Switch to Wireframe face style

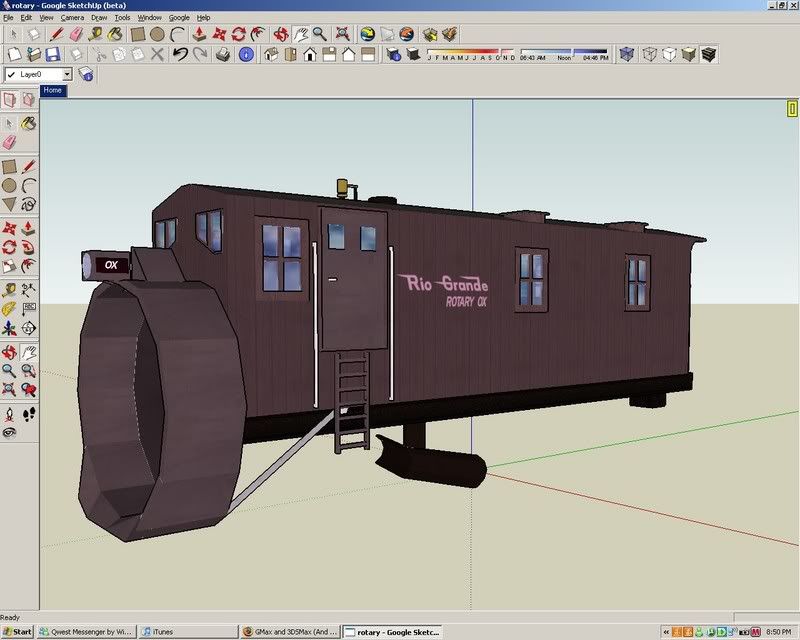click(649, 54)
